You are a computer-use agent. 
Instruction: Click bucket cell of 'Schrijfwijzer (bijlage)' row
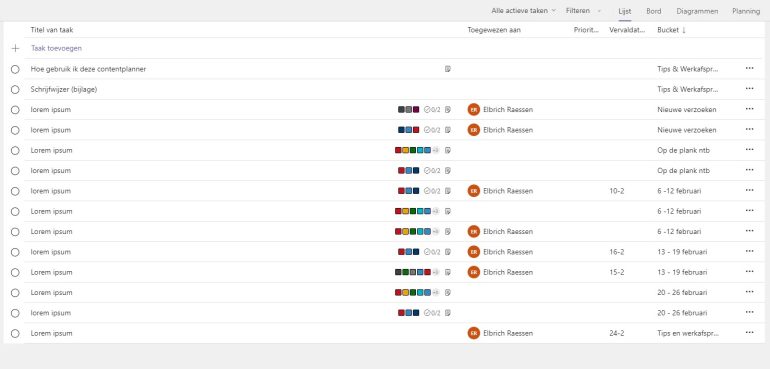pyautogui.click(x=688, y=89)
